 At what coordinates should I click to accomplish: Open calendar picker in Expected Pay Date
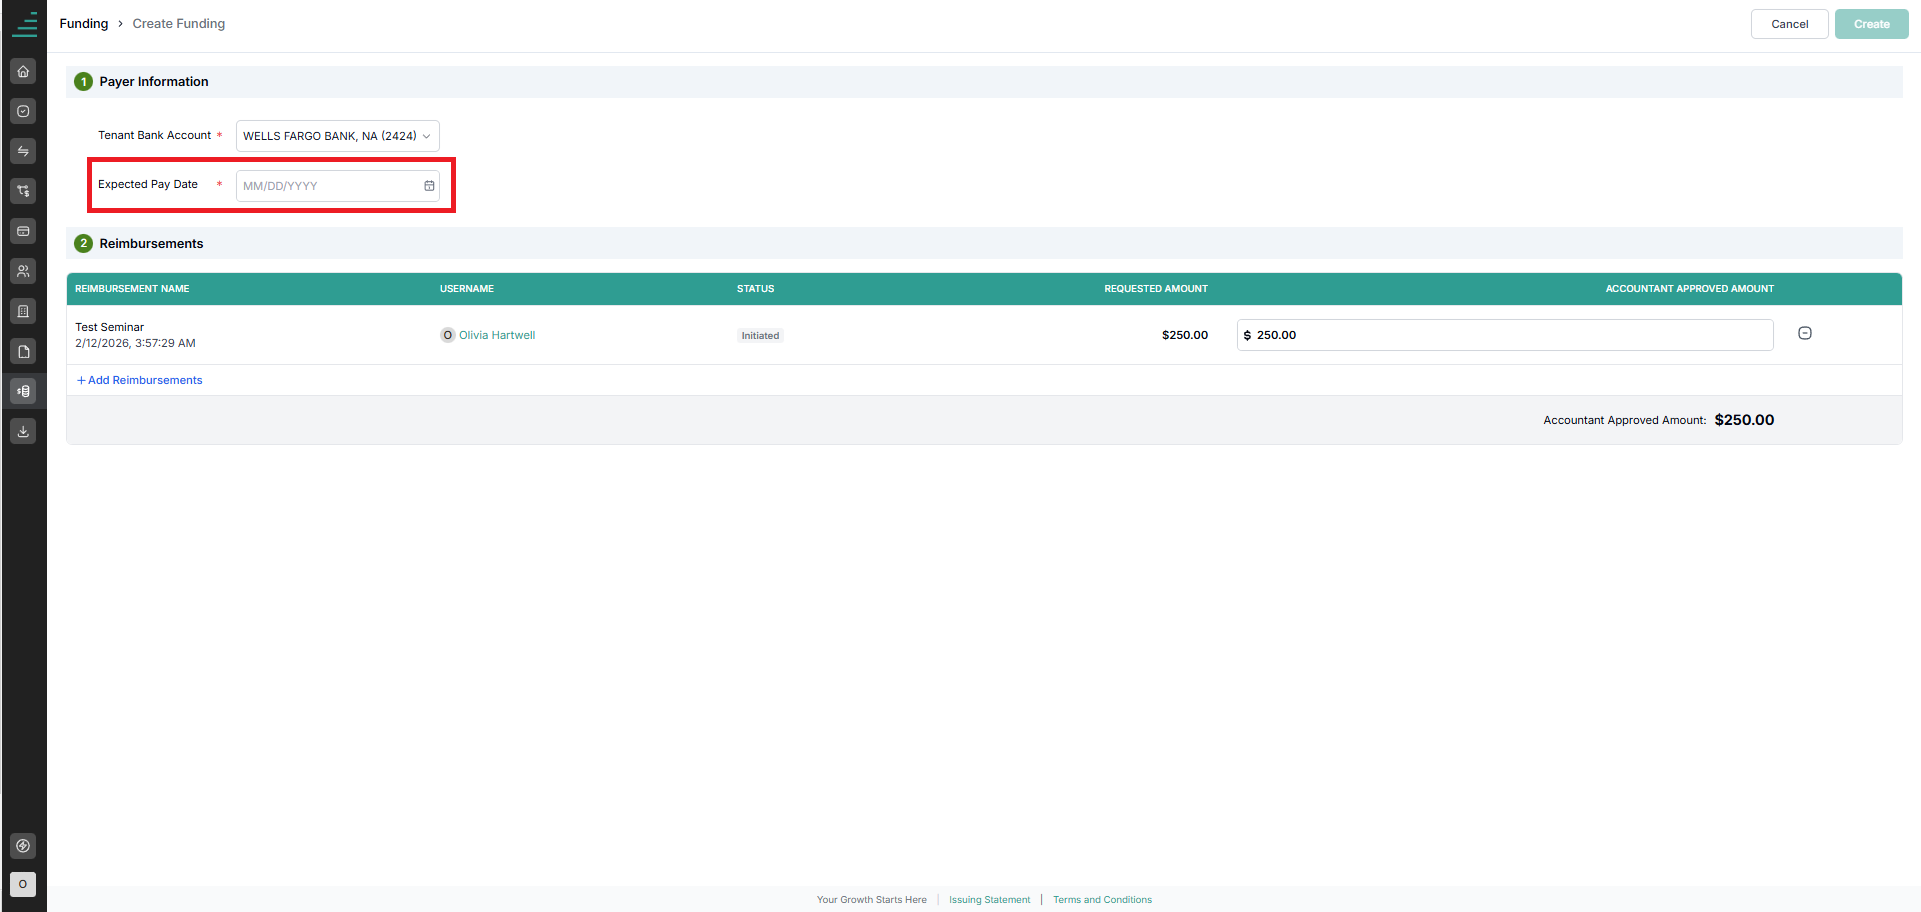[x=429, y=186]
